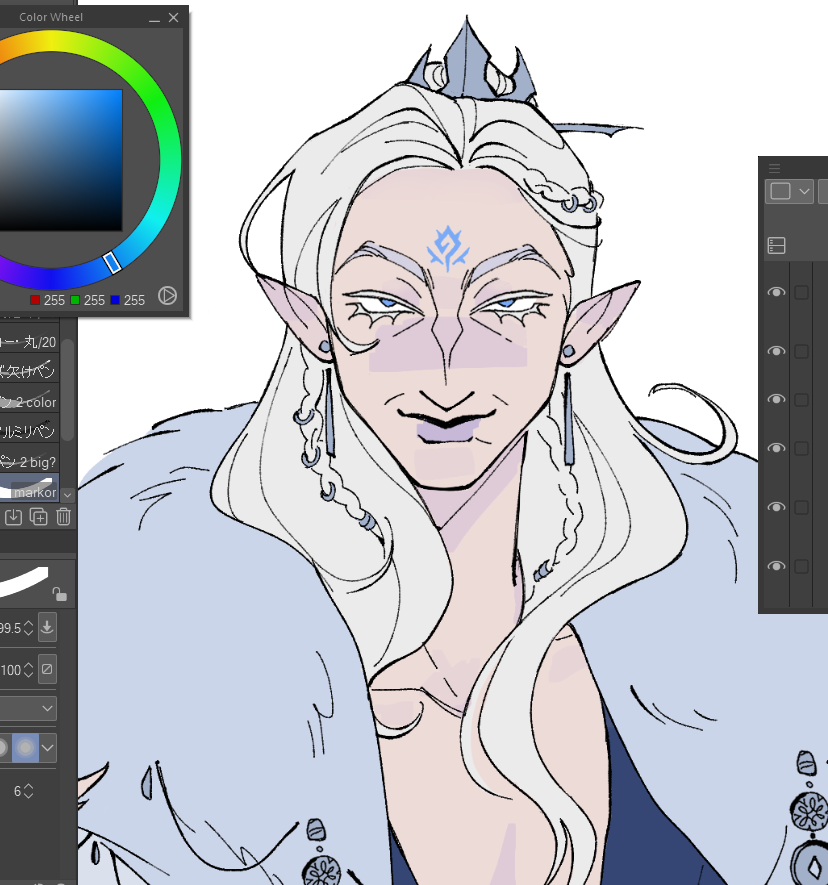828x885 pixels.
Task: Open the layer panel hamburger menu
Action: (774, 168)
